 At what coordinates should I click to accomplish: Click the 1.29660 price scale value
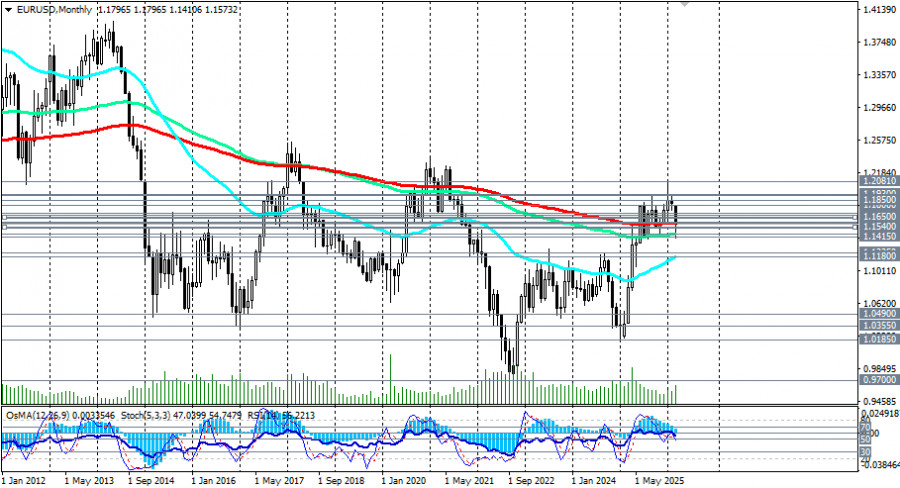coord(880,108)
